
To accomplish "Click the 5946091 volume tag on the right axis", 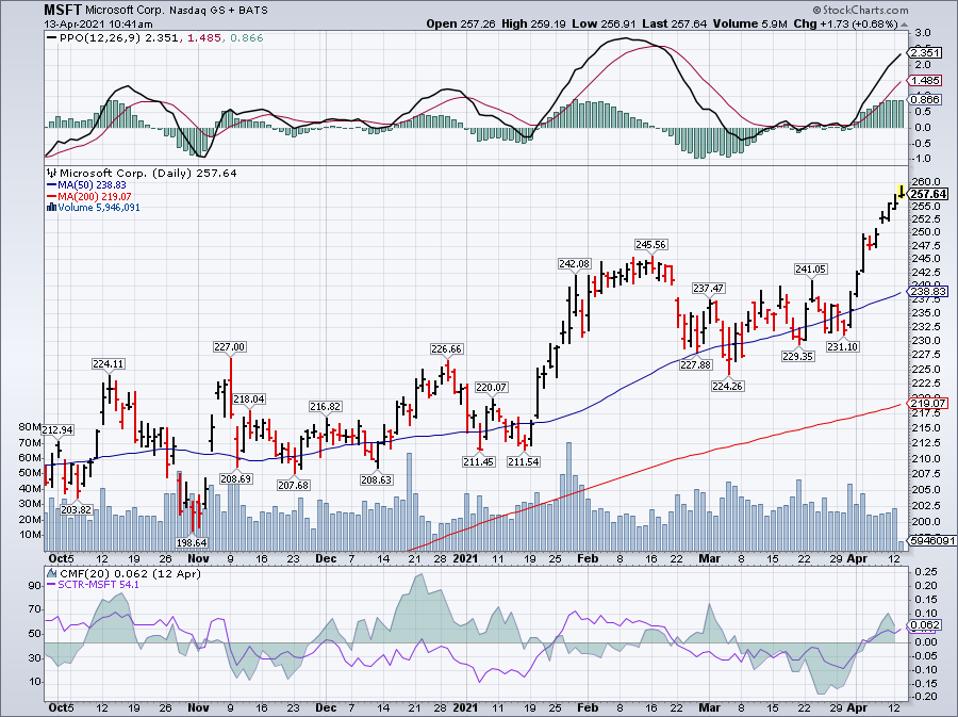I will coord(932,540).
